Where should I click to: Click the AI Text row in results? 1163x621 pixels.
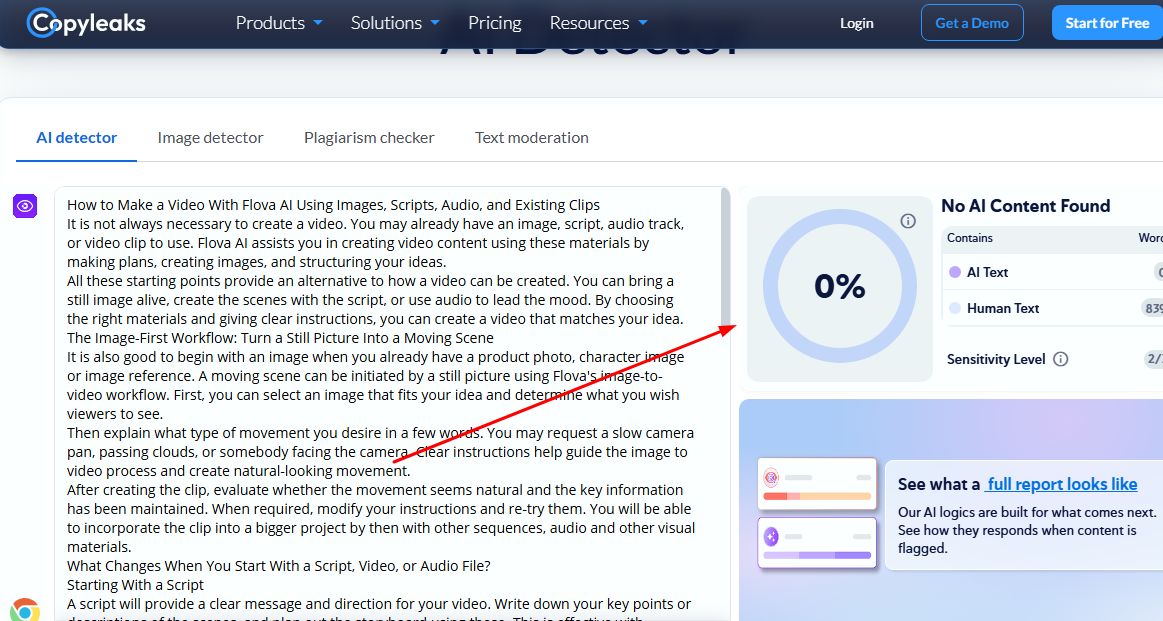[x=1052, y=272]
